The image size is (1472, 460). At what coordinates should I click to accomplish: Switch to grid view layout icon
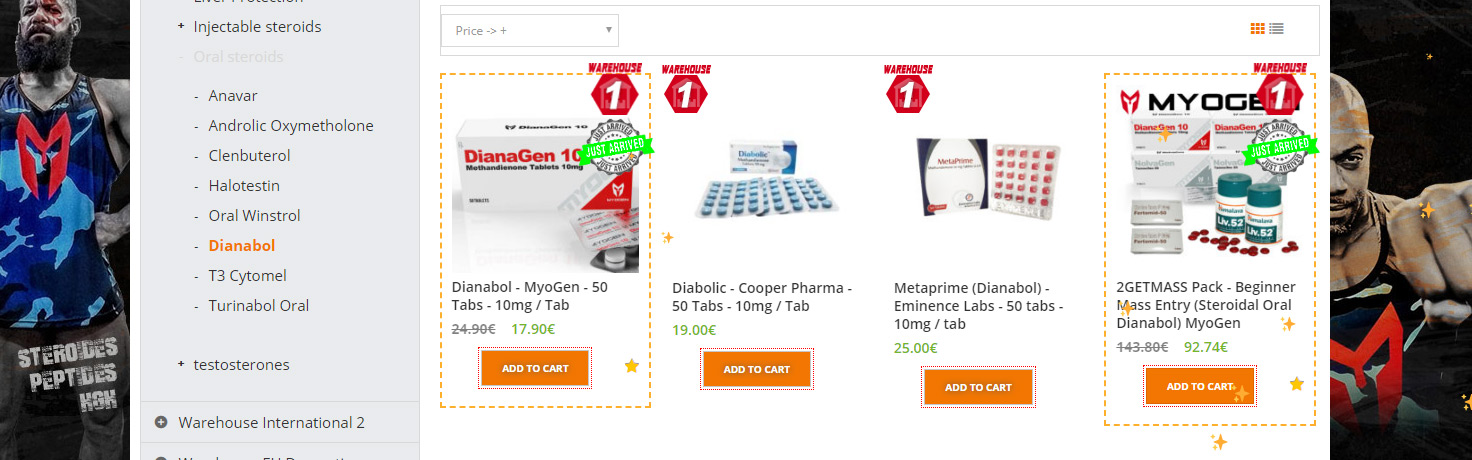[1257, 29]
